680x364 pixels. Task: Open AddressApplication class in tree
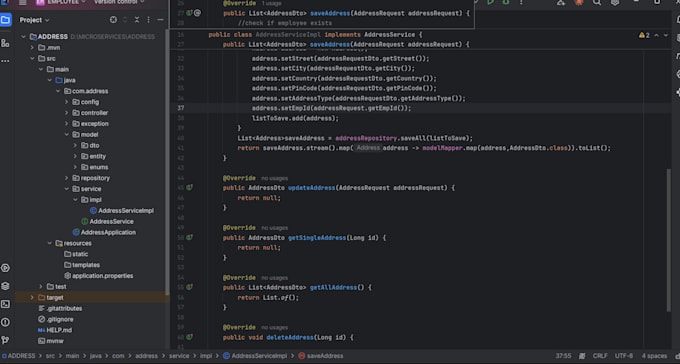pos(104,233)
